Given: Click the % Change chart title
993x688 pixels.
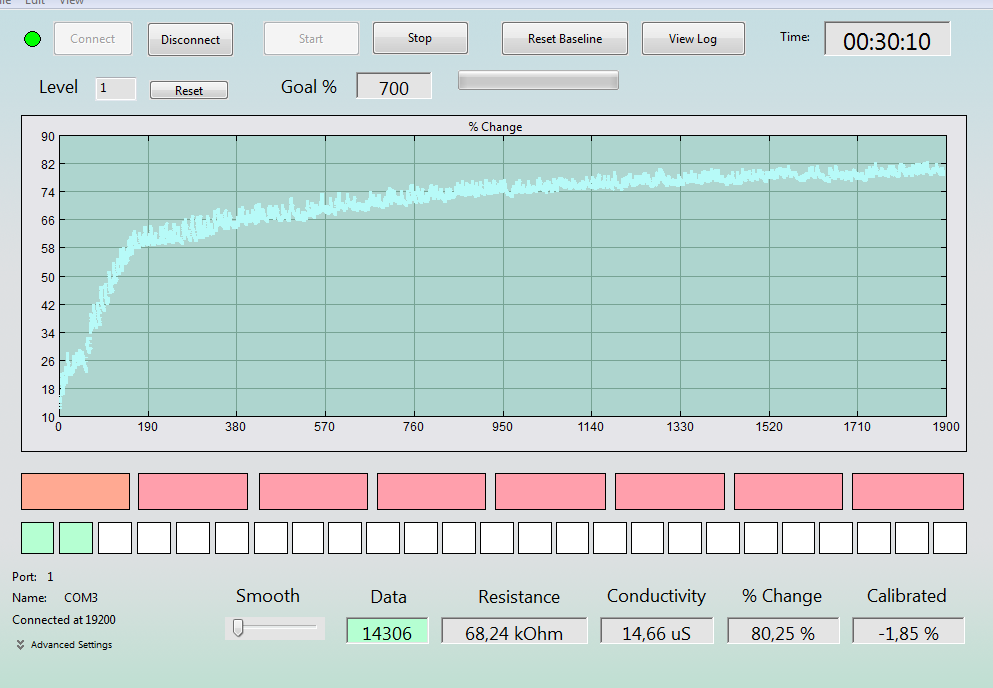Looking at the screenshot, I should pos(495,127).
